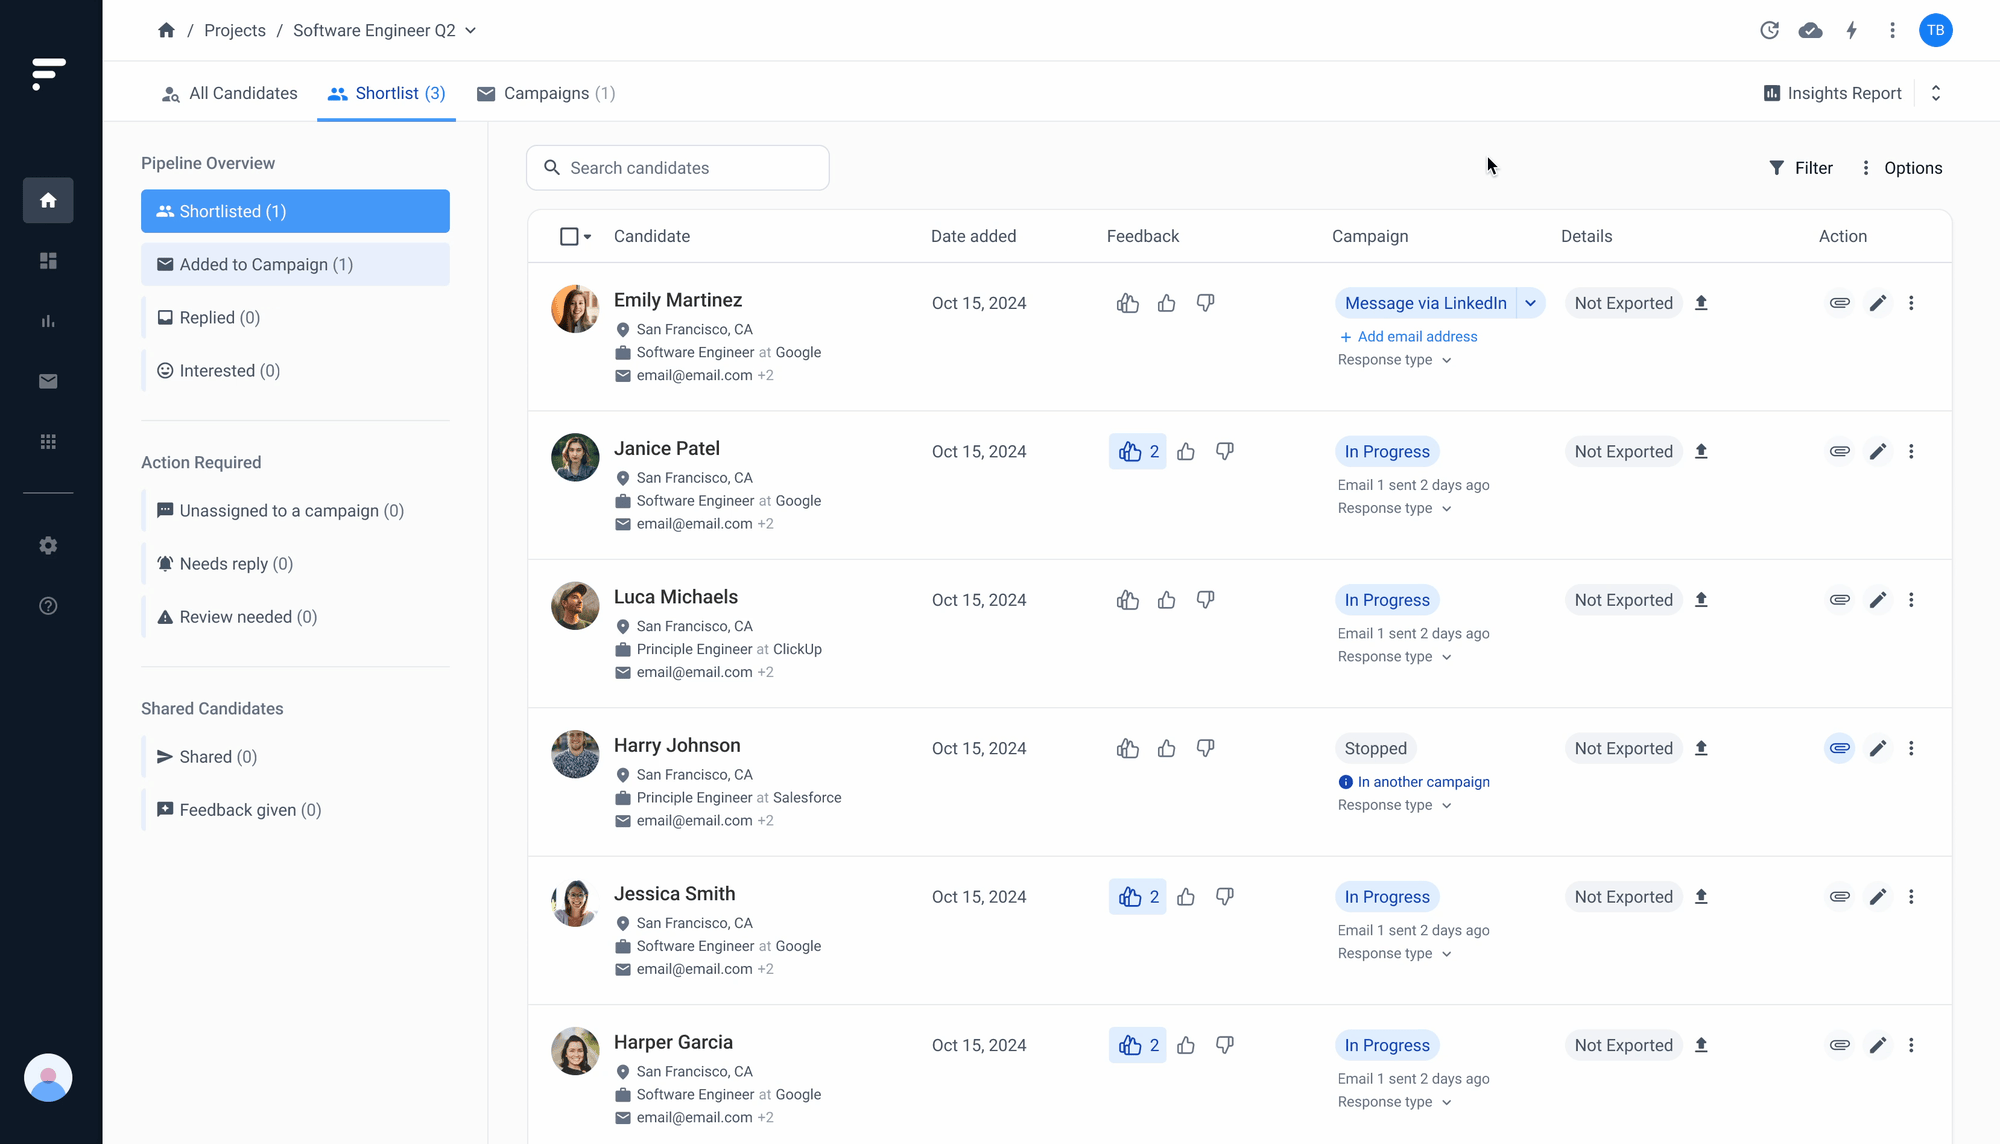
Task: Toggle the select-all candidates checkbox
Action: tap(569, 236)
